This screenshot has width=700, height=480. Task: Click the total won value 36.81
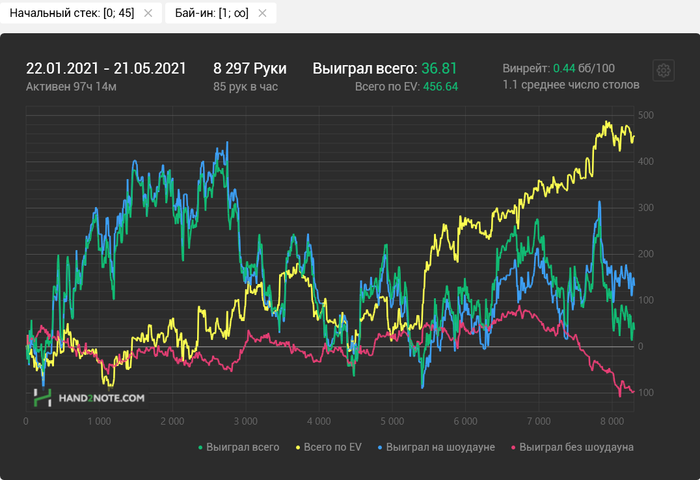coord(439,68)
